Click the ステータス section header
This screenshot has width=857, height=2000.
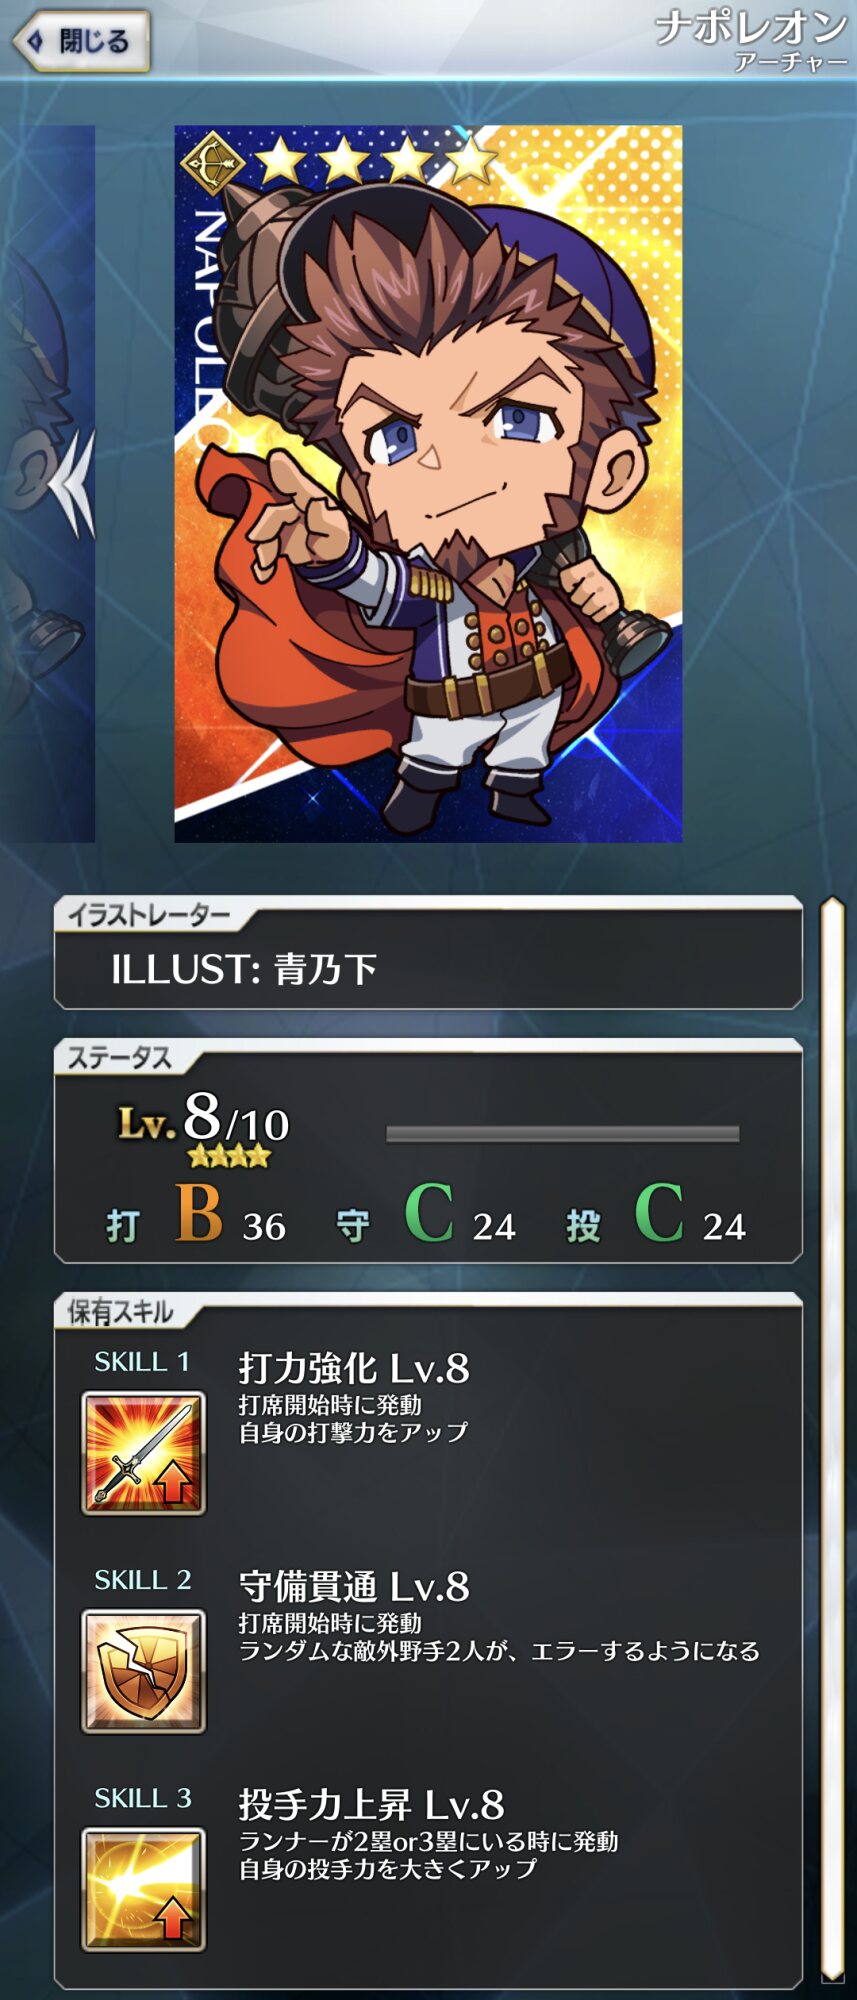(119, 1058)
